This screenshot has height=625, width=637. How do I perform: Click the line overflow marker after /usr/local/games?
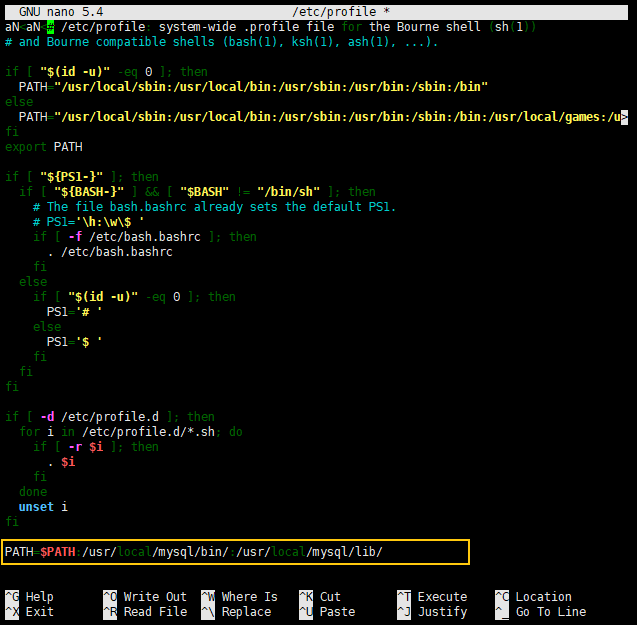coord(625,117)
